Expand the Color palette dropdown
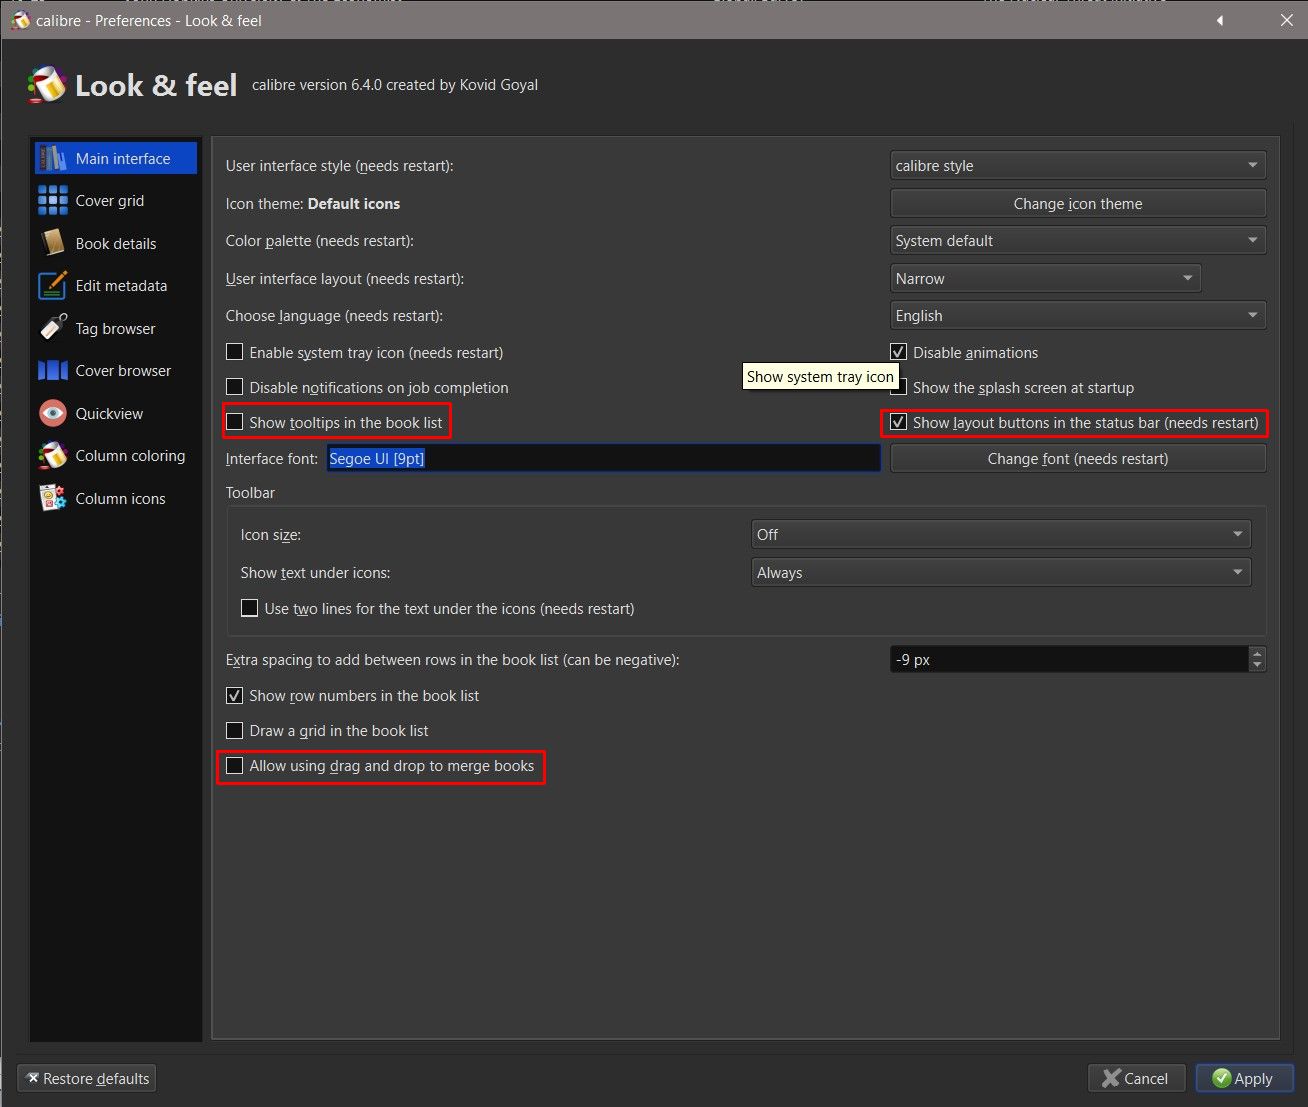Image resolution: width=1308 pixels, height=1107 pixels. (1077, 241)
